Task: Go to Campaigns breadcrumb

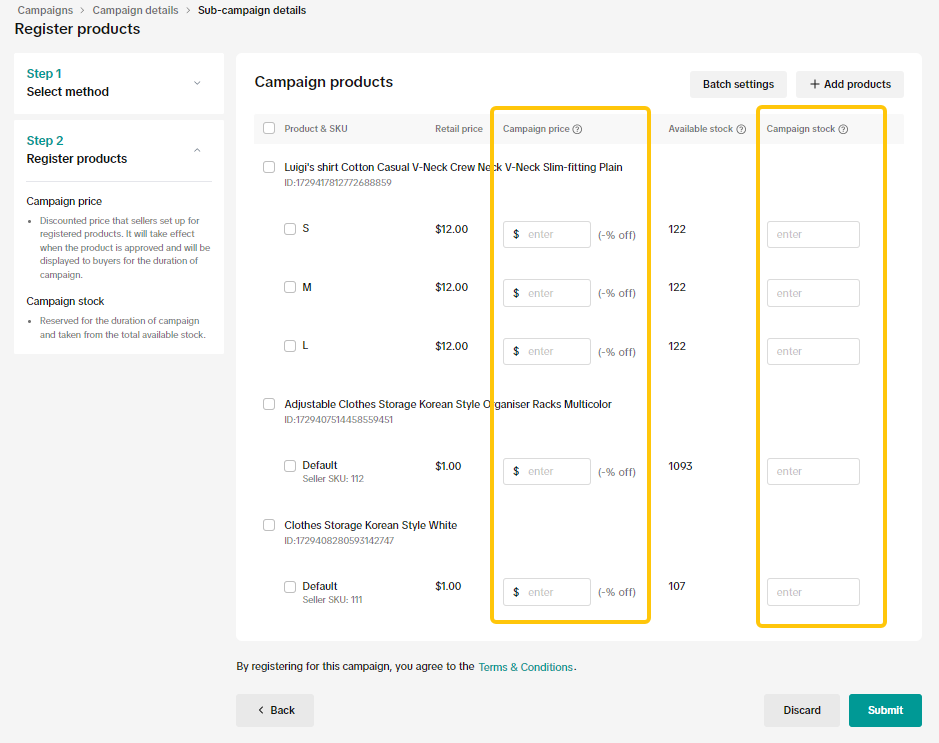Action: (45, 10)
